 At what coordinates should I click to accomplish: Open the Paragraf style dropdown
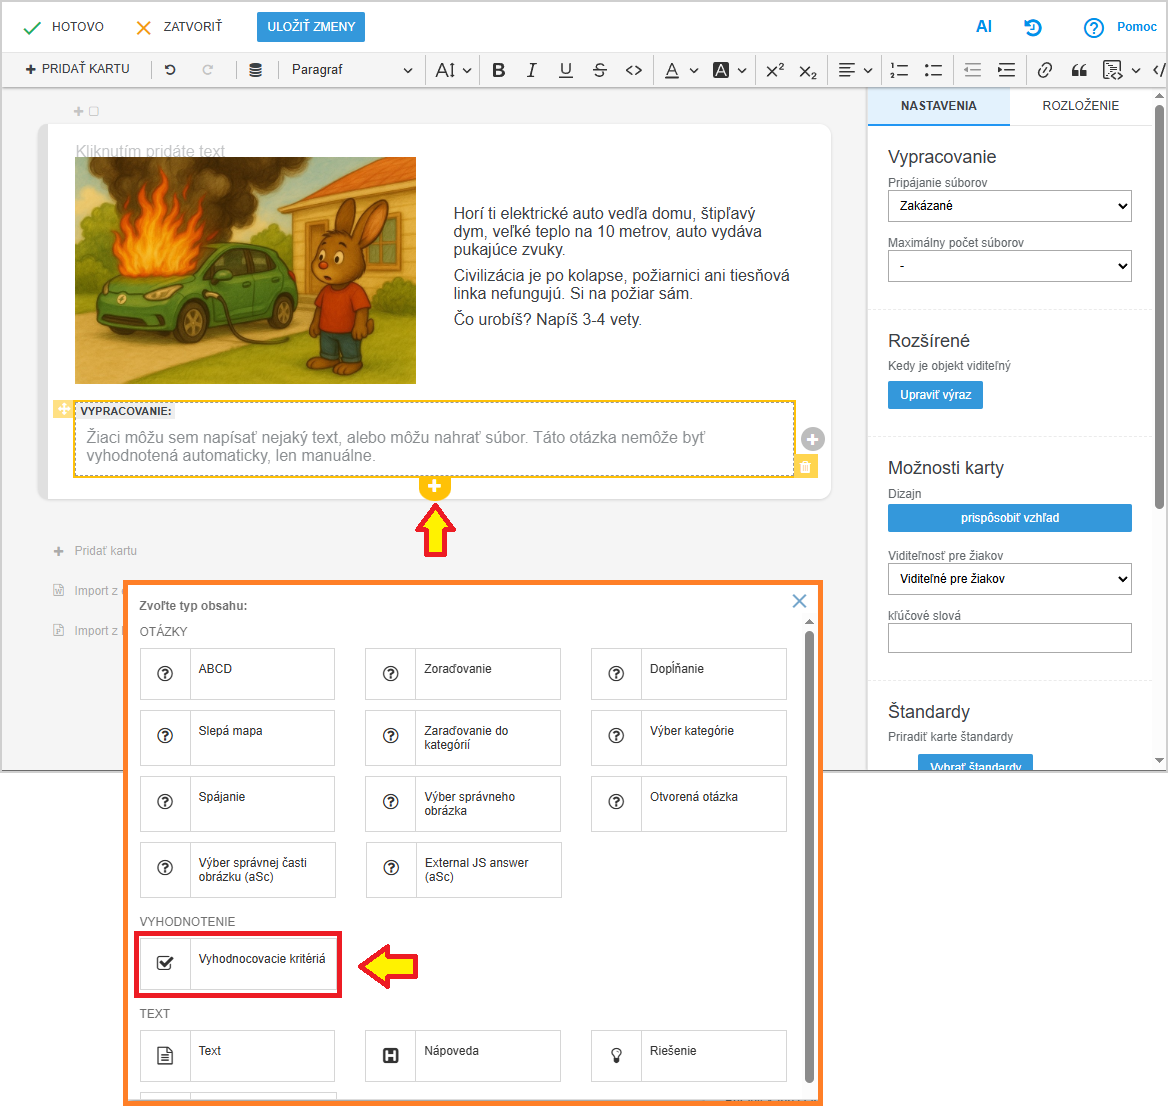tap(352, 70)
